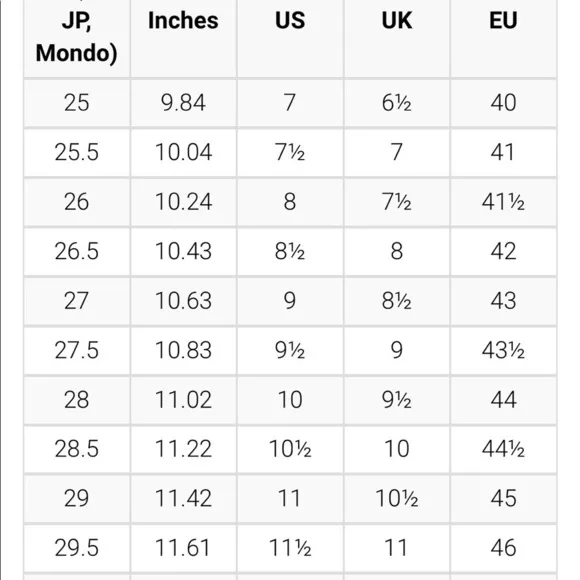
Task: Select the 27 Mondo size cell
Action: 77,301
